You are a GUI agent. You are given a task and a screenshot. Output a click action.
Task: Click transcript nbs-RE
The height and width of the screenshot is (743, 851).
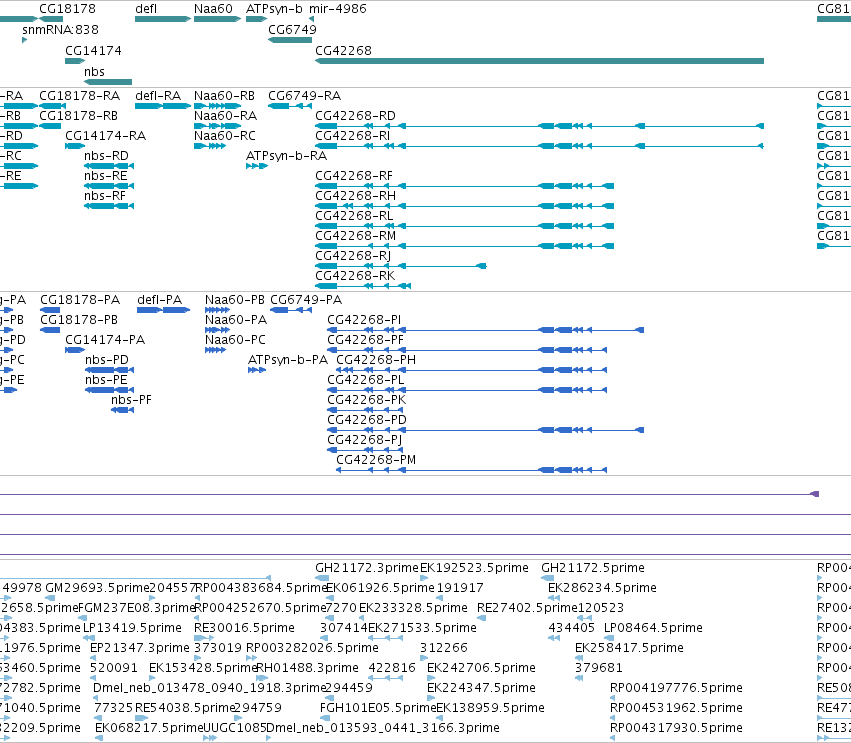(x=109, y=186)
